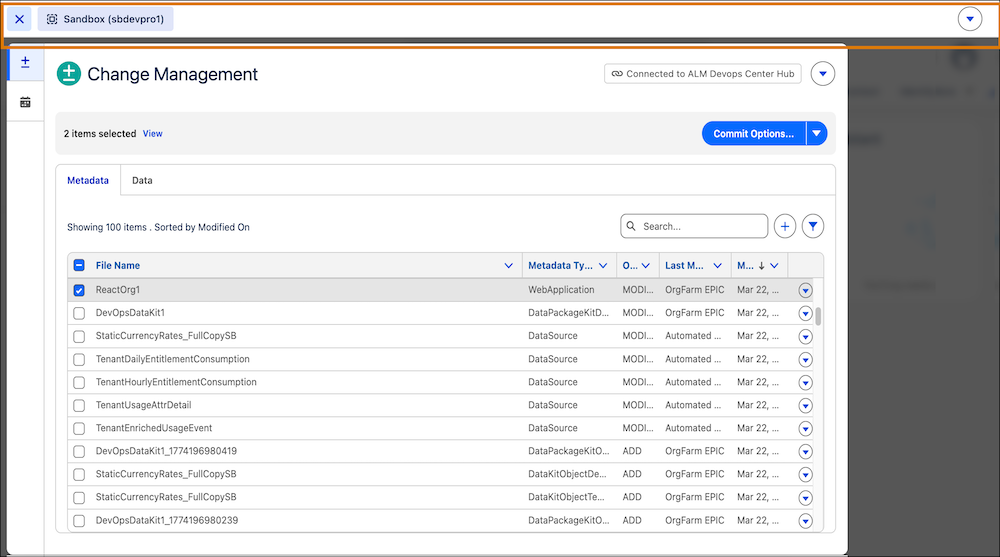Check DevOpsDataKit1_1774196980419 checkbox
Image resolution: width=1000 pixels, height=557 pixels.
(x=79, y=452)
